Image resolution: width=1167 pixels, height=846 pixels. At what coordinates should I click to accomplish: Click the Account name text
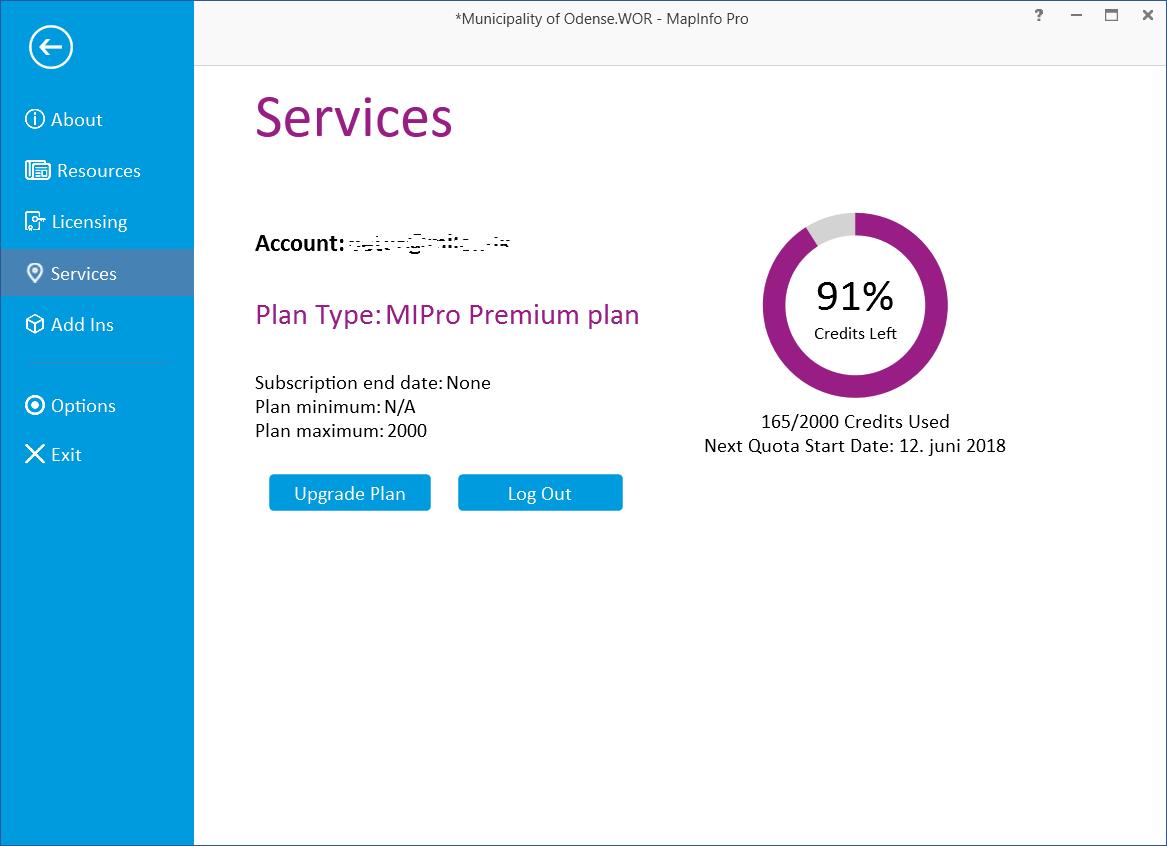click(429, 243)
